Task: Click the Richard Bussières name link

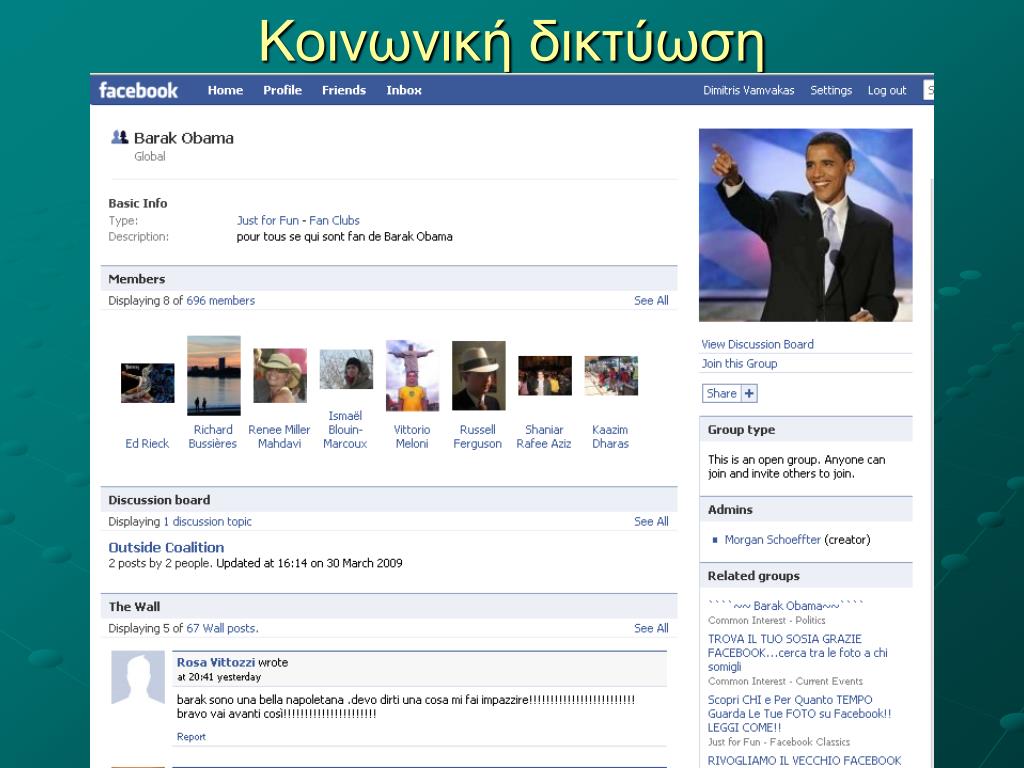Action: coord(213,436)
